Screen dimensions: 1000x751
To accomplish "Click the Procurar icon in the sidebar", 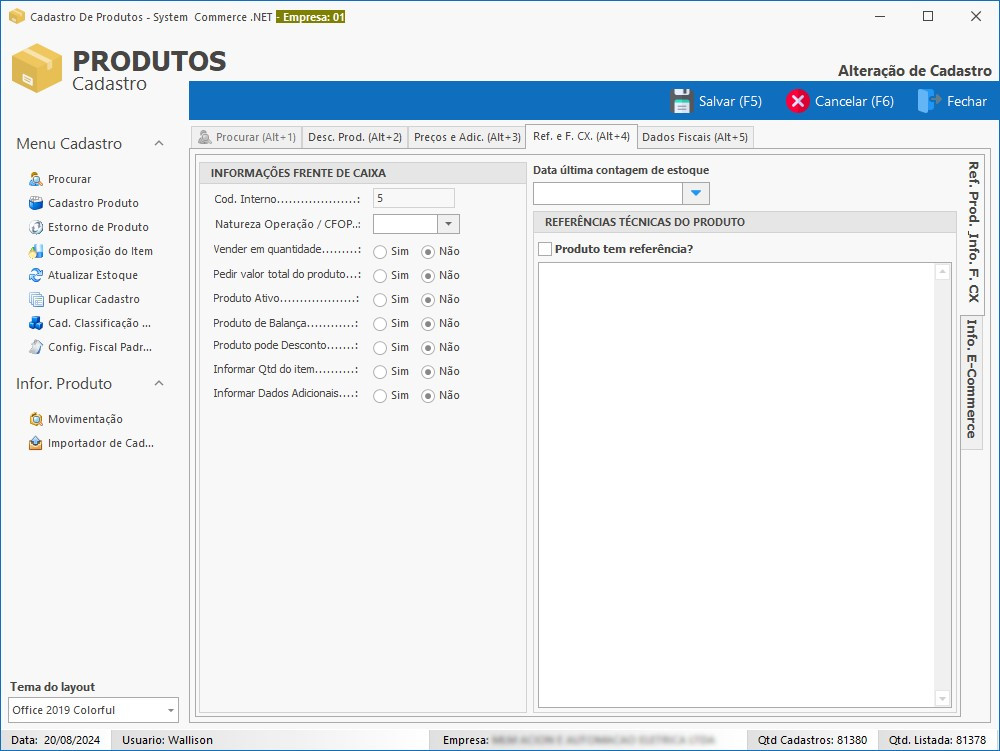I will coord(36,179).
